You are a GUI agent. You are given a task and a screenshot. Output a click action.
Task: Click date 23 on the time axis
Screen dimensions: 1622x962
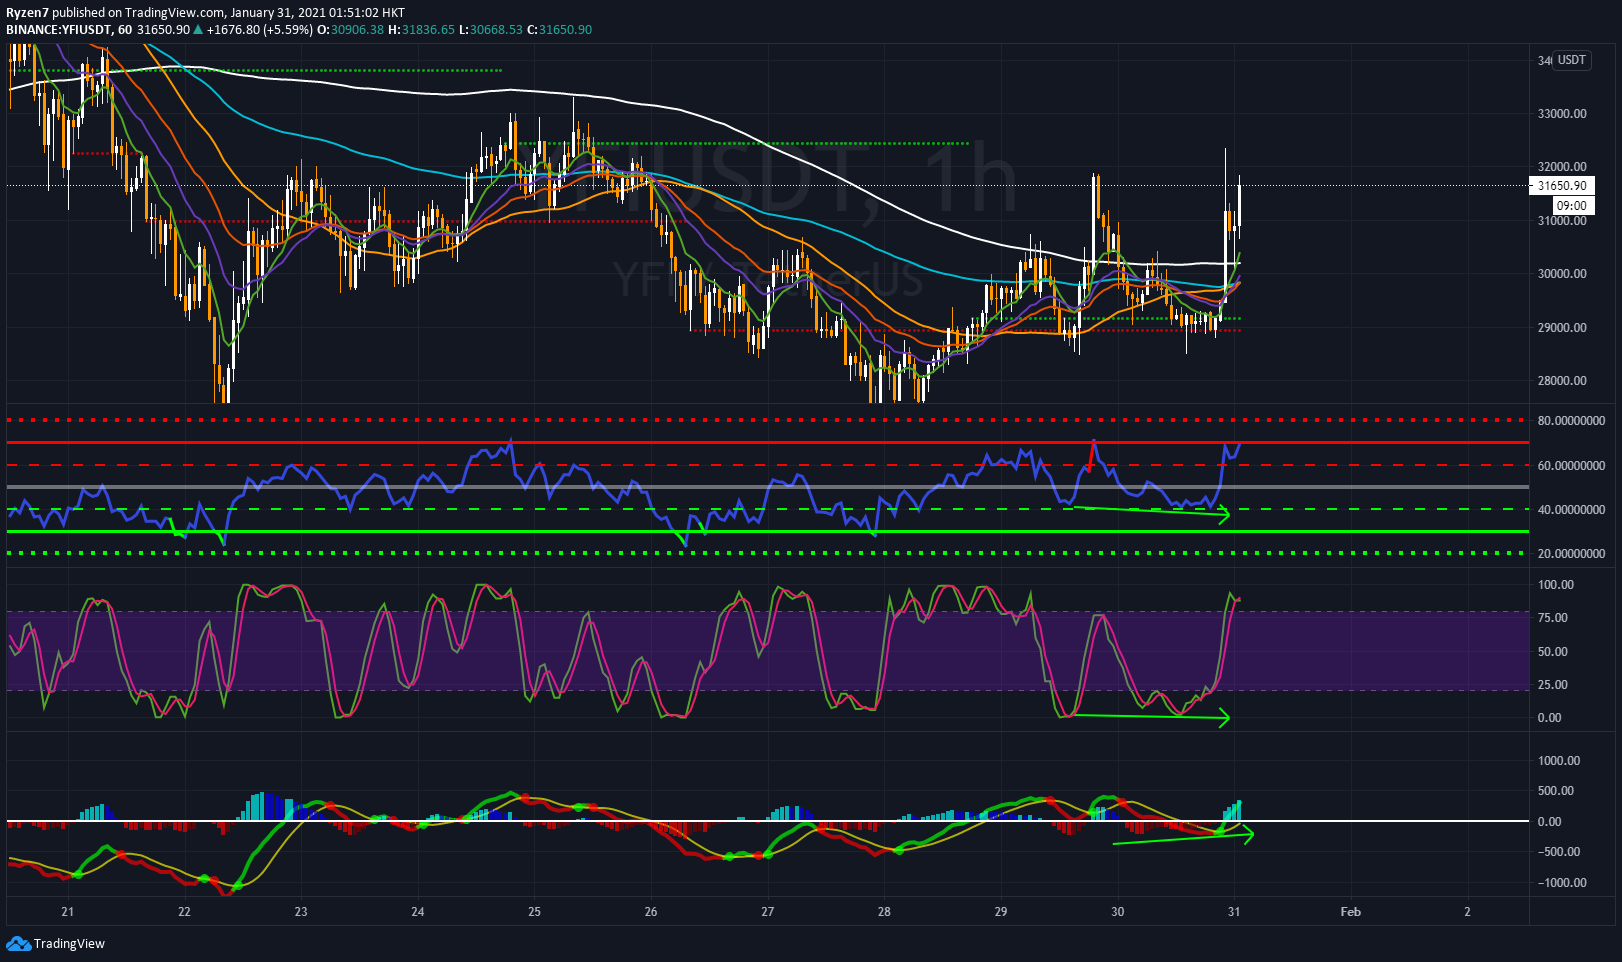point(301,912)
